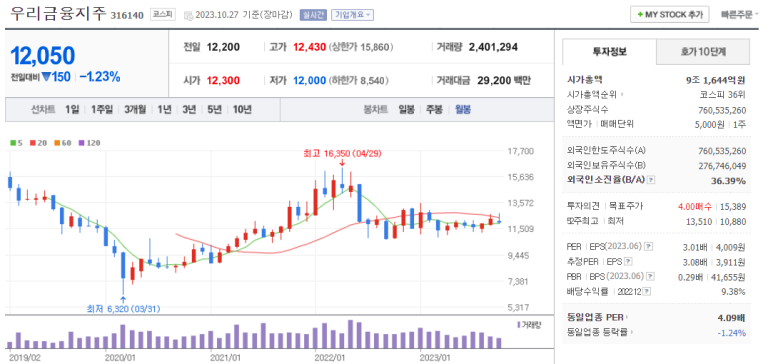
Task: Click the purple 120 moving-average swatch
Action: point(82,144)
